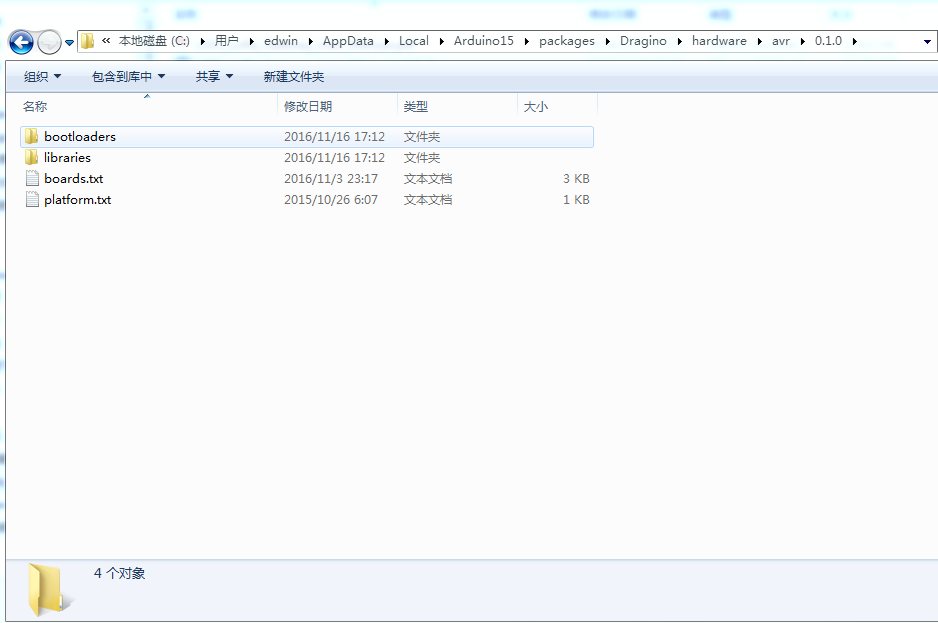The width and height of the screenshot is (938, 623).
Task: Click the folder icon in address bar
Action: click(87, 41)
